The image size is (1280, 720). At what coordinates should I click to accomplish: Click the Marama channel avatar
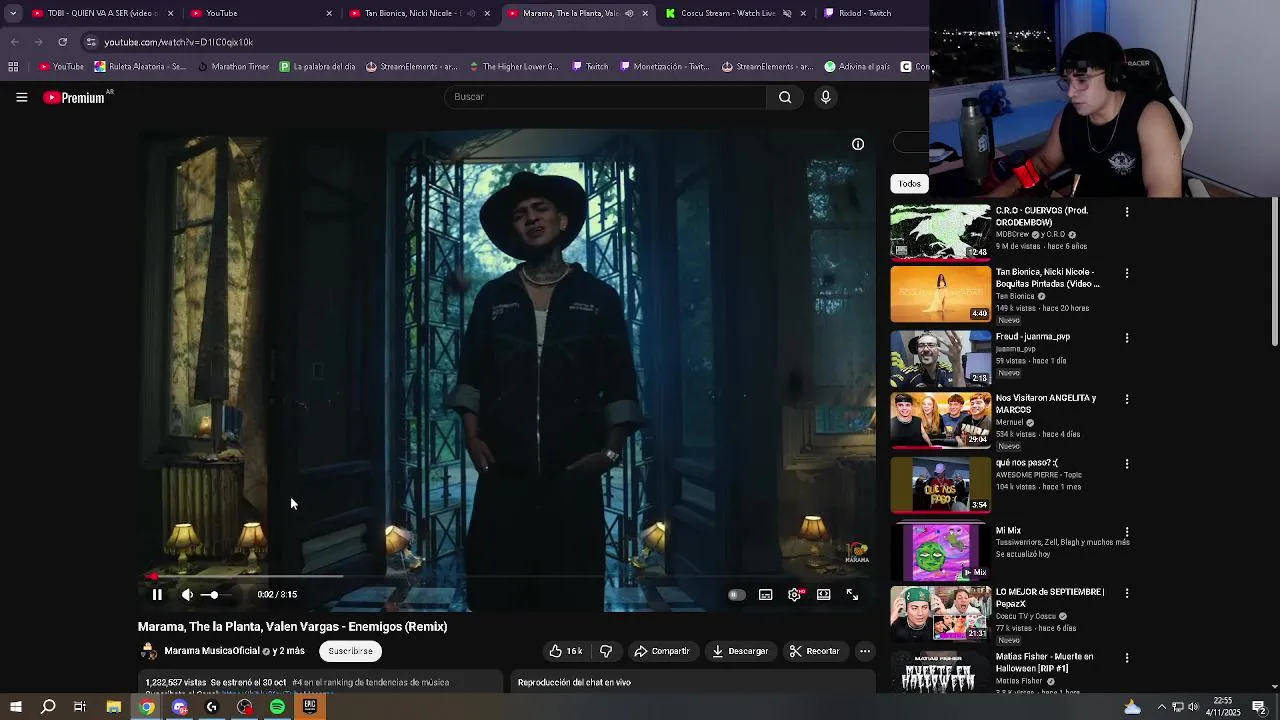148,651
